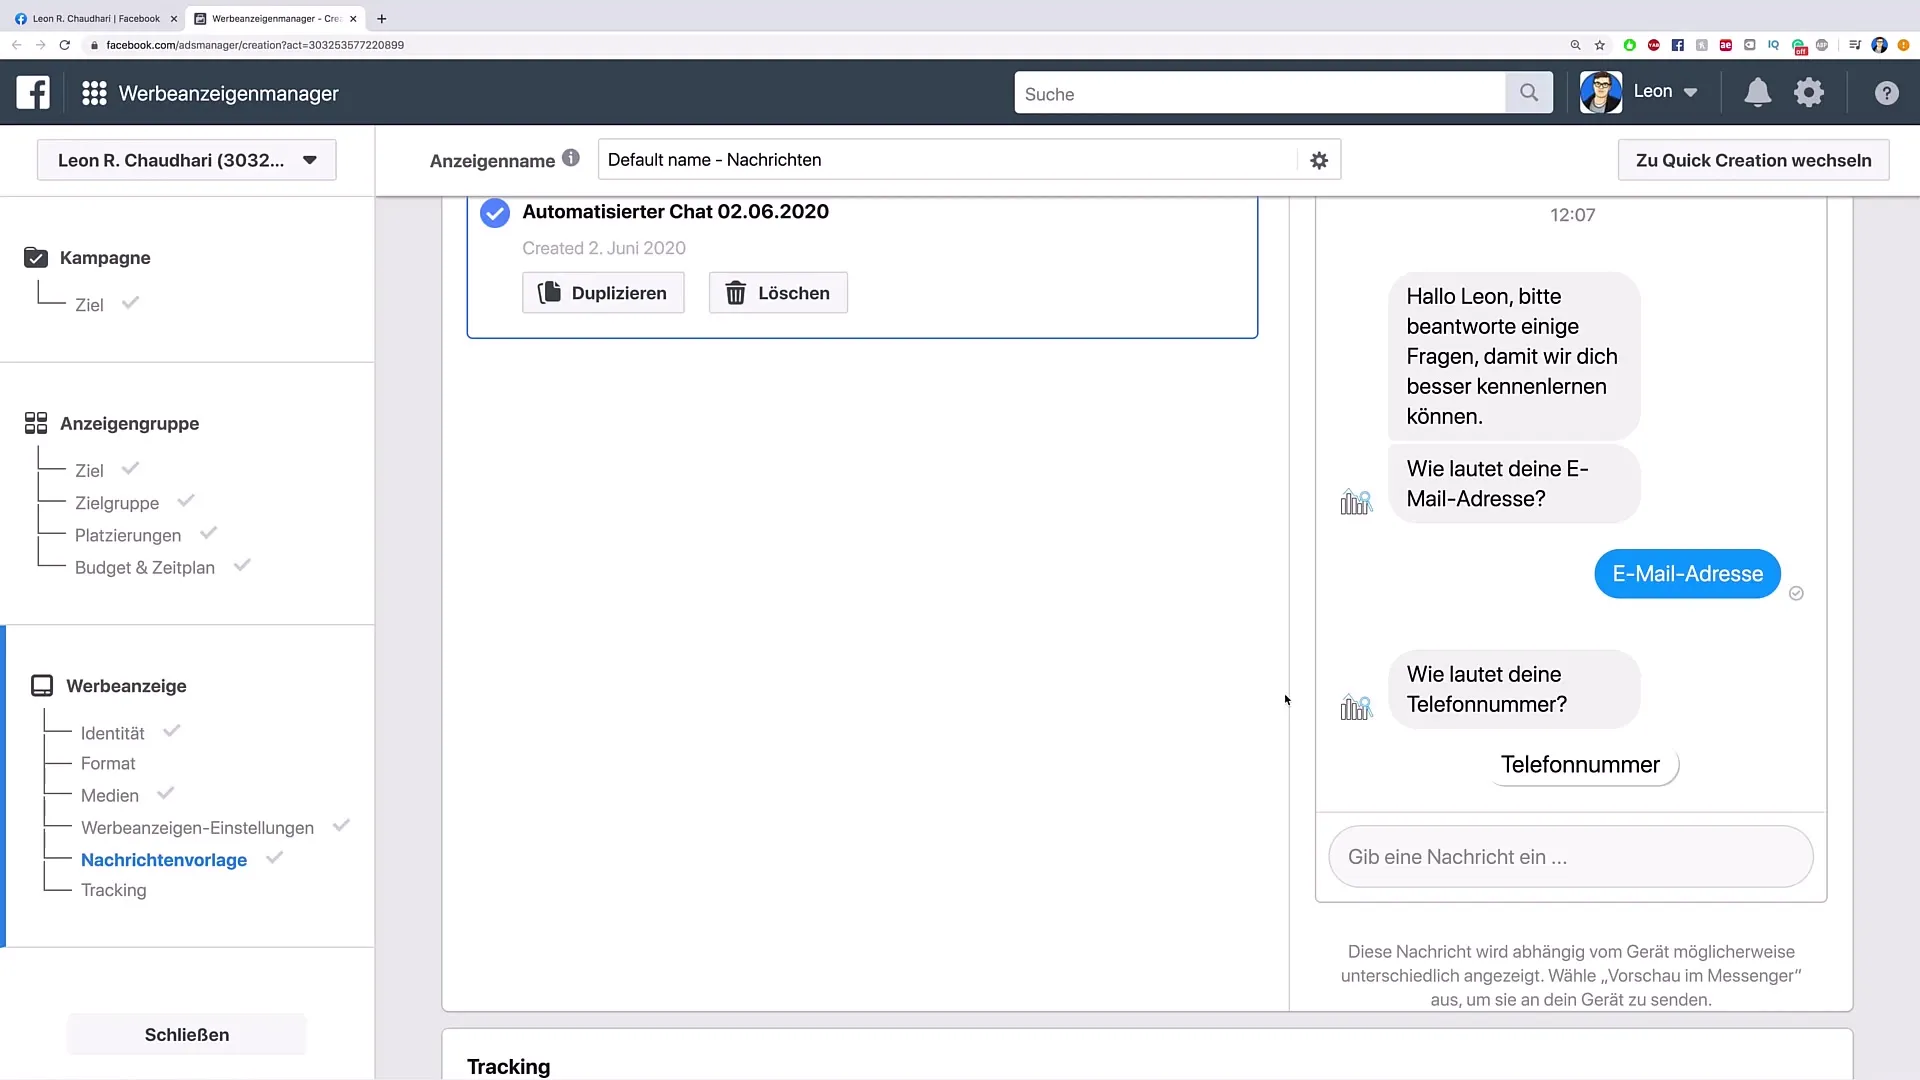Click the orange alert icon in browser toolbar
This screenshot has width=1920, height=1080.
point(1903,45)
